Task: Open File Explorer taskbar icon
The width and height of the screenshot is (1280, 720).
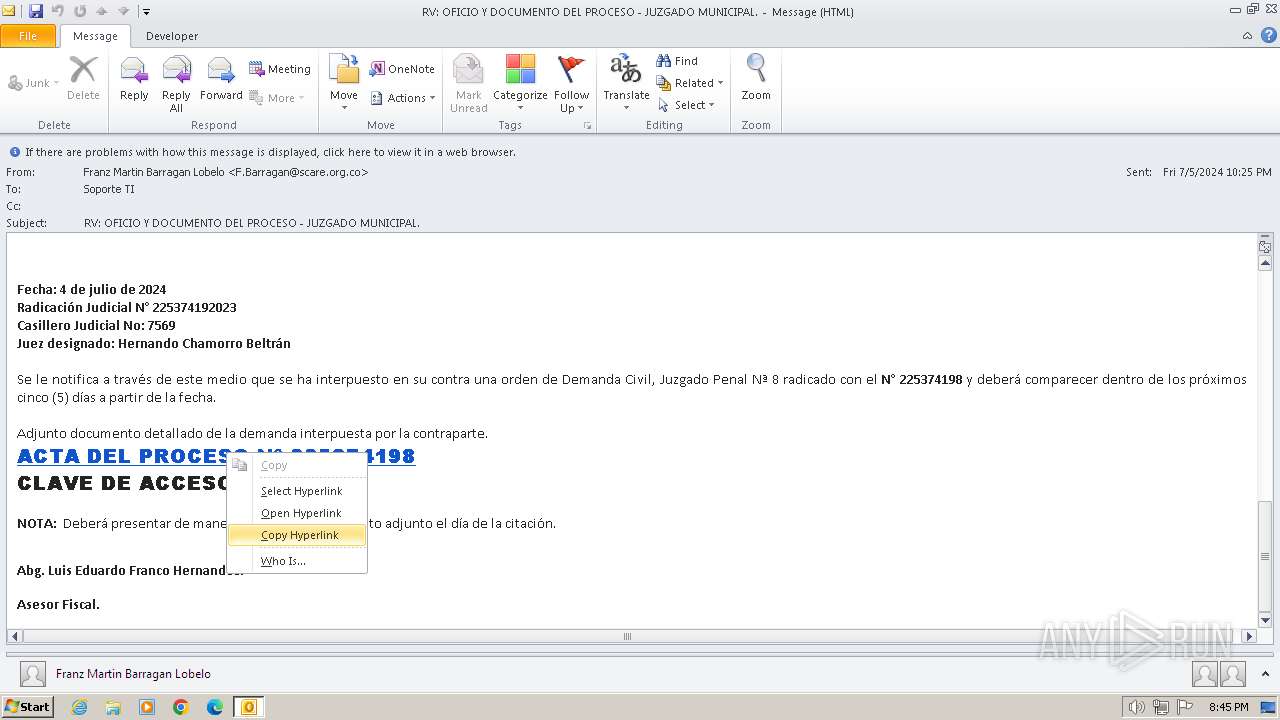Action: coord(113,707)
